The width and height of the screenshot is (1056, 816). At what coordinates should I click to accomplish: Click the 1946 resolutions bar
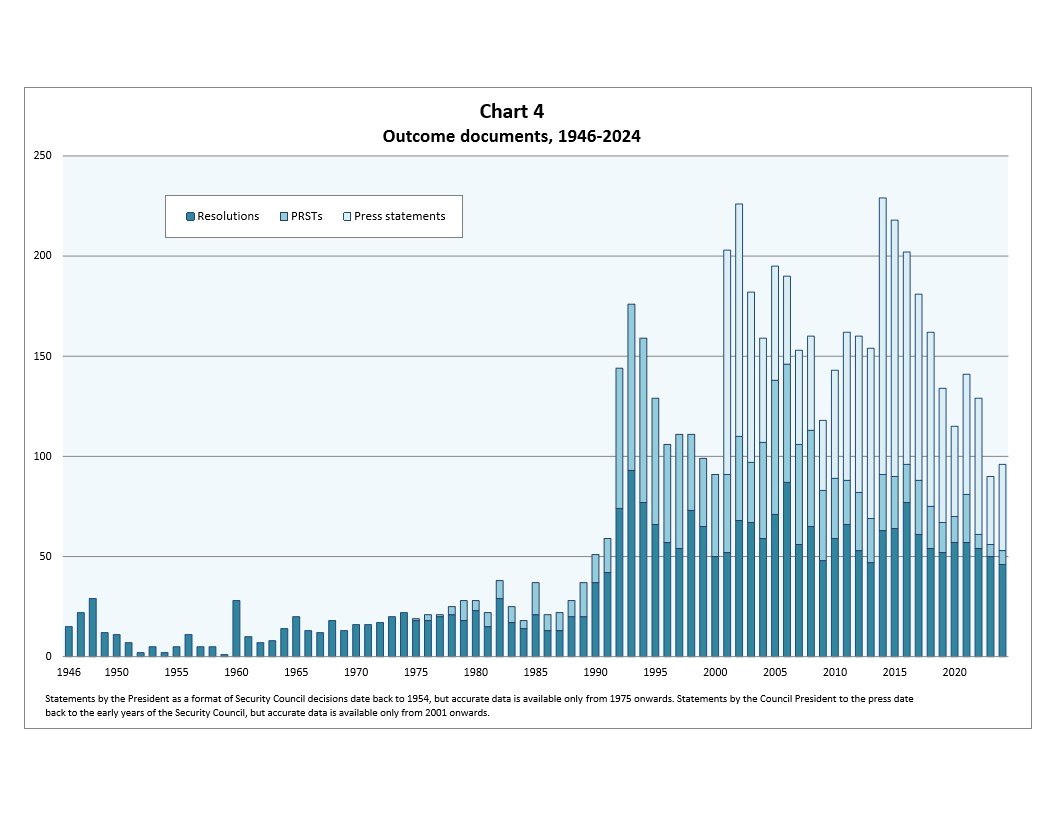pyautogui.click(x=69, y=642)
